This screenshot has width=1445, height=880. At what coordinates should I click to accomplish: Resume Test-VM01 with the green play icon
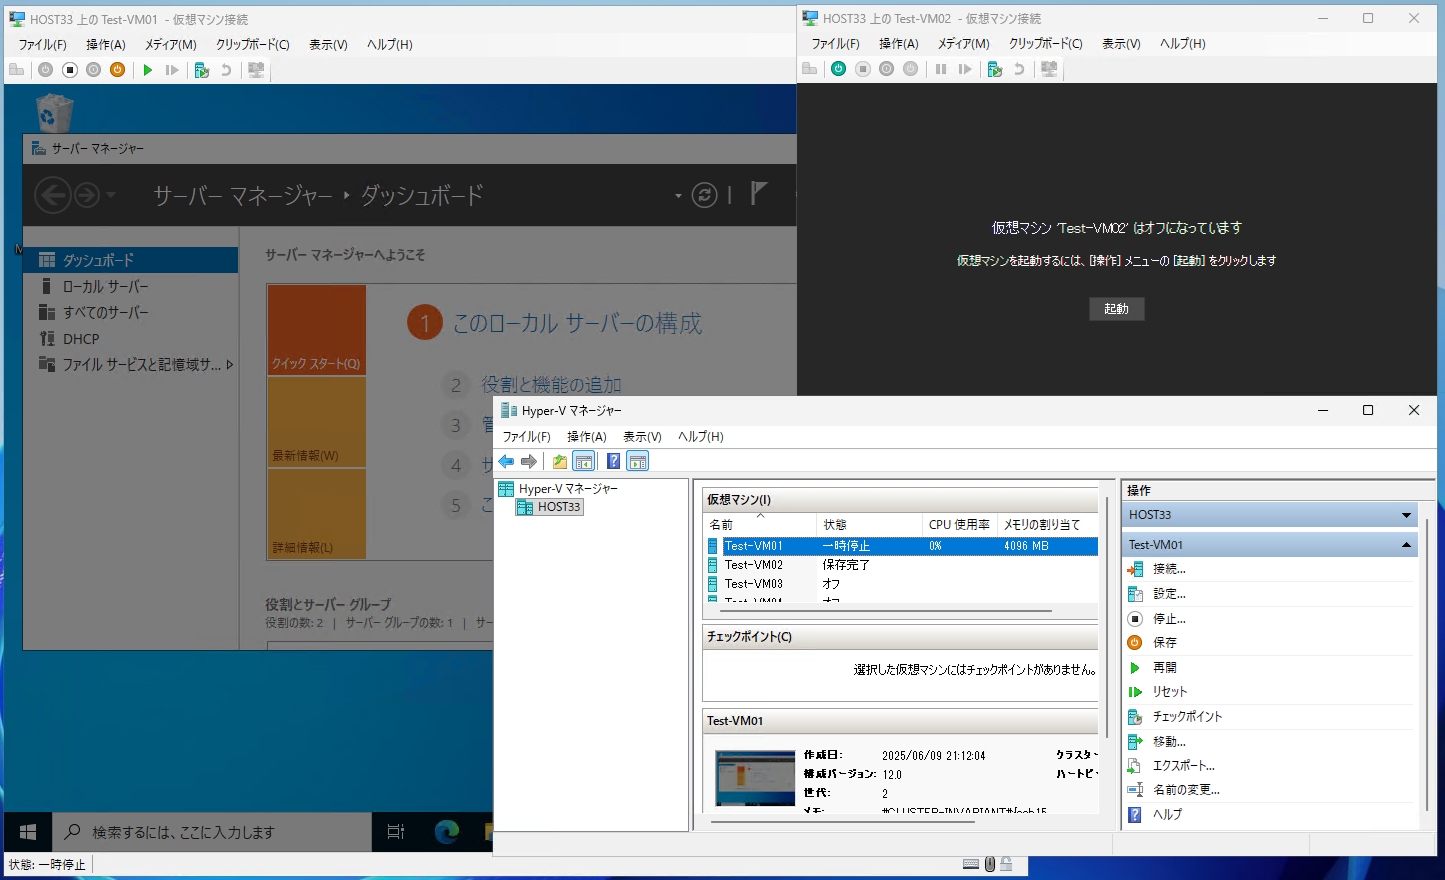coord(148,70)
